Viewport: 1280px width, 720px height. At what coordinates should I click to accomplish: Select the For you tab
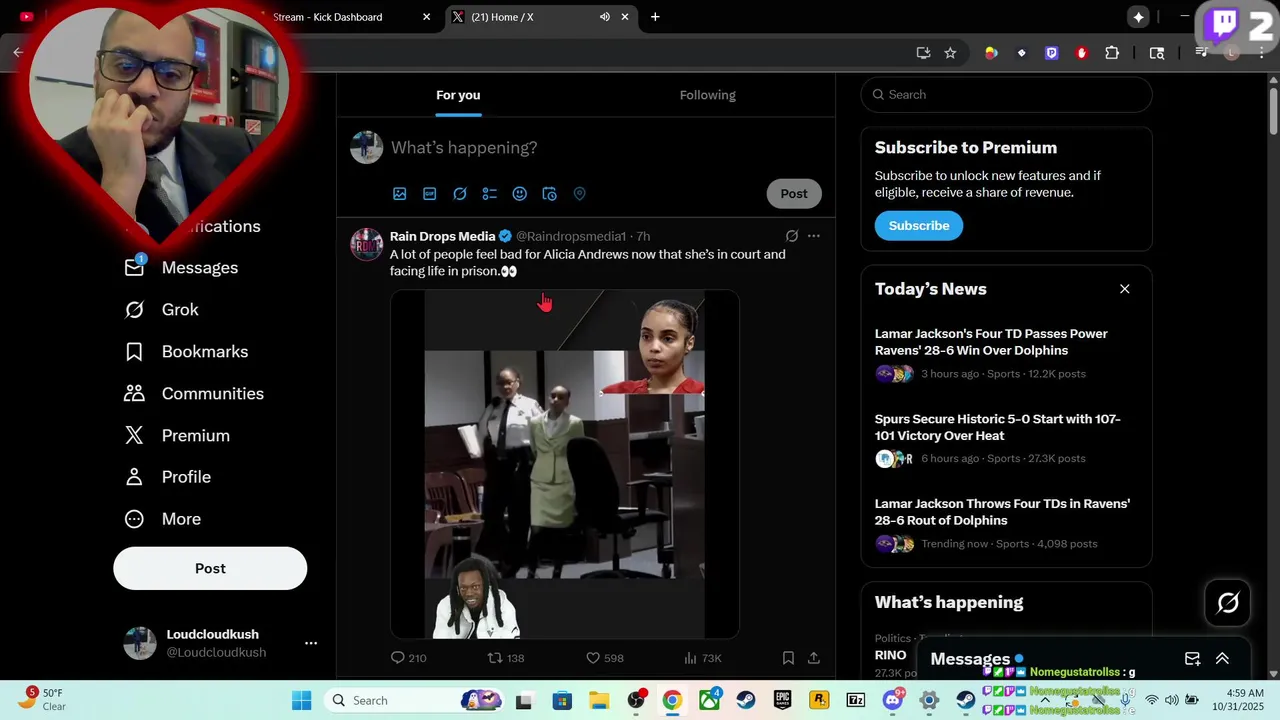pyautogui.click(x=458, y=95)
